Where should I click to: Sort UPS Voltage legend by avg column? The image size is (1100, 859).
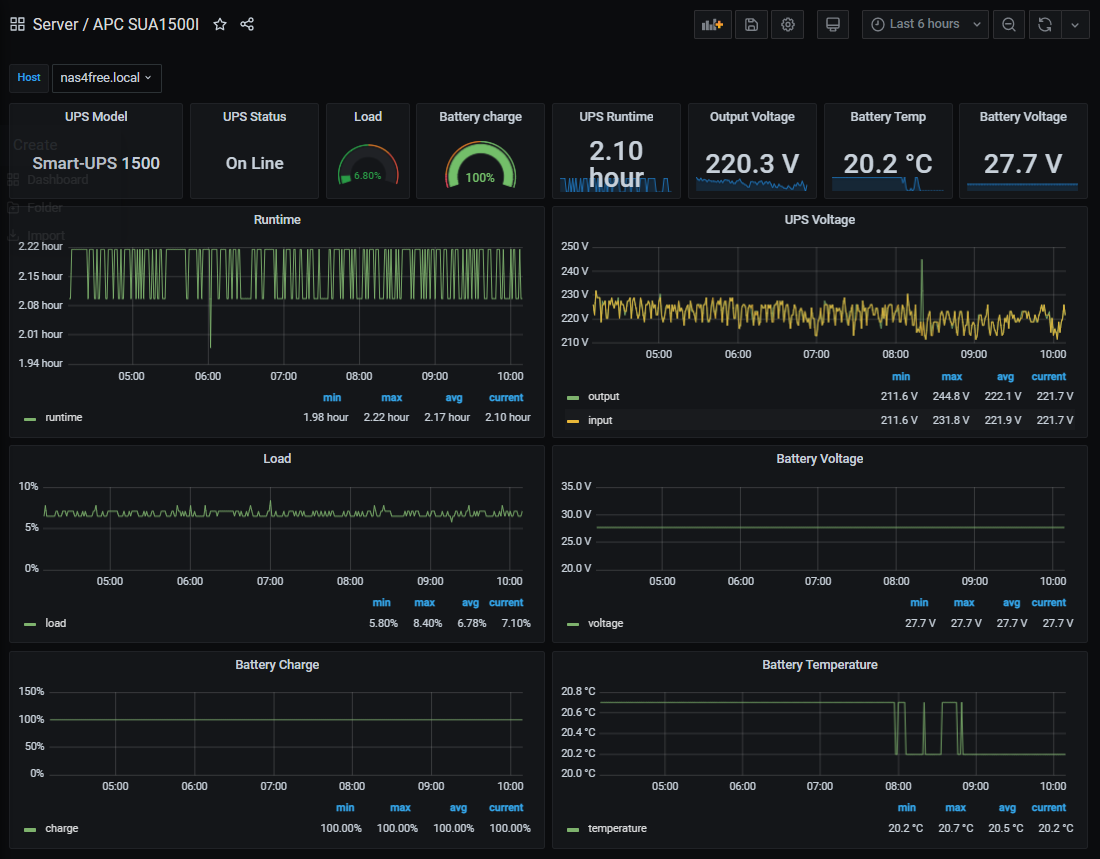[1005, 377]
